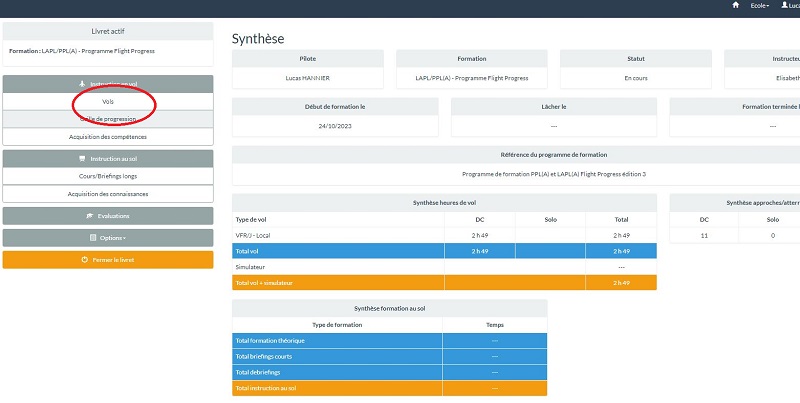Viewport: 800px width, 403px height.
Task: Expand the Options dropdown
Action: coord(112,238)
